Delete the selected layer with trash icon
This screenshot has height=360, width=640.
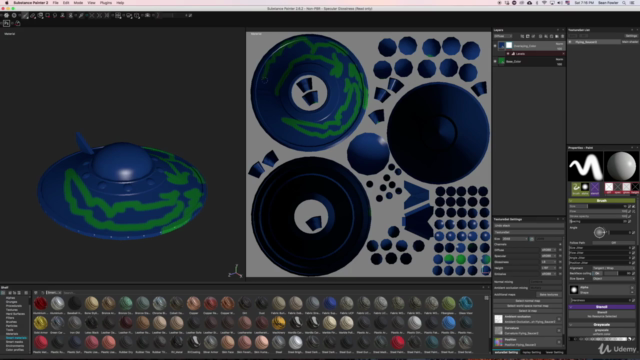[562, 36]
